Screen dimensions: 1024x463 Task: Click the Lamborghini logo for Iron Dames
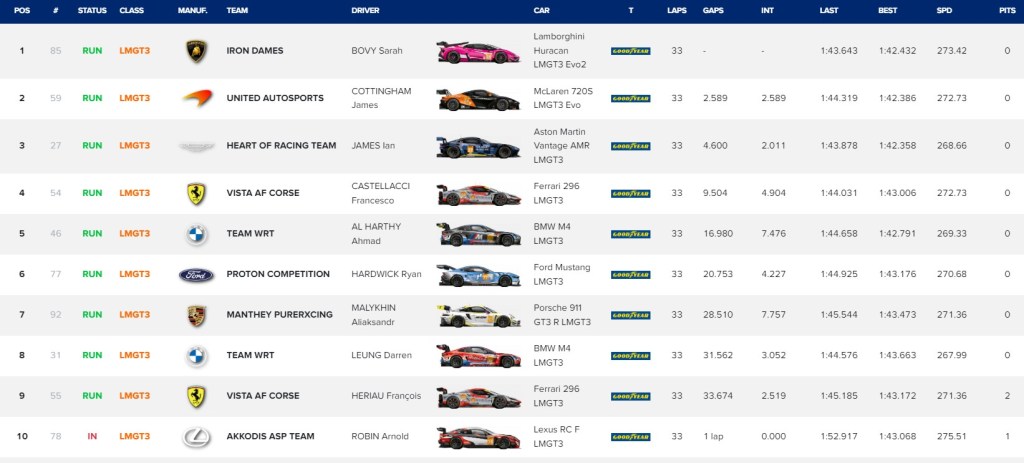tap(197, 51)
